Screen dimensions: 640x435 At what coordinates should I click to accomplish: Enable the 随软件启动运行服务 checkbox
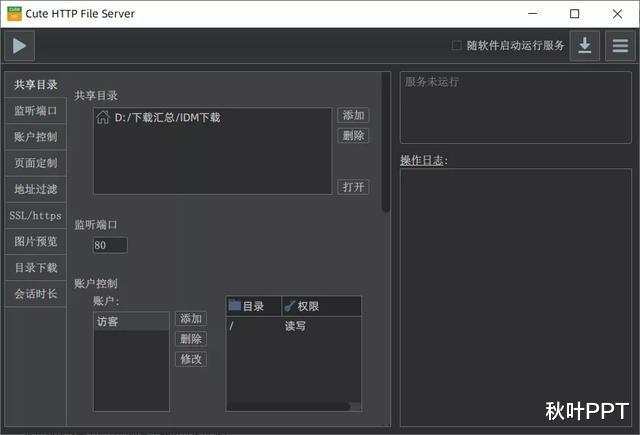coord(456,45)
